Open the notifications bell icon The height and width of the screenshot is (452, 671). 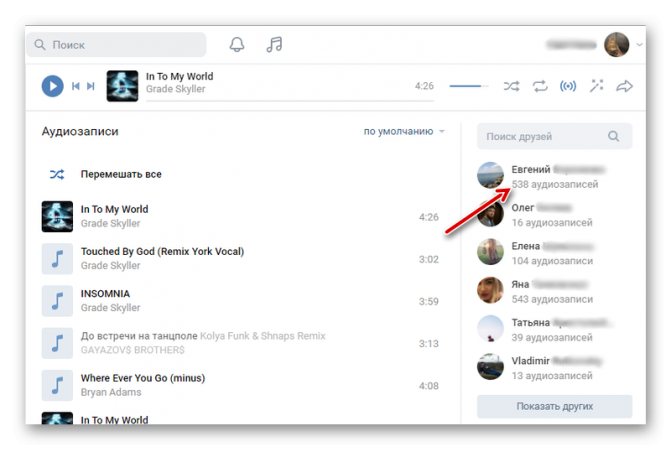pos(237,45)
